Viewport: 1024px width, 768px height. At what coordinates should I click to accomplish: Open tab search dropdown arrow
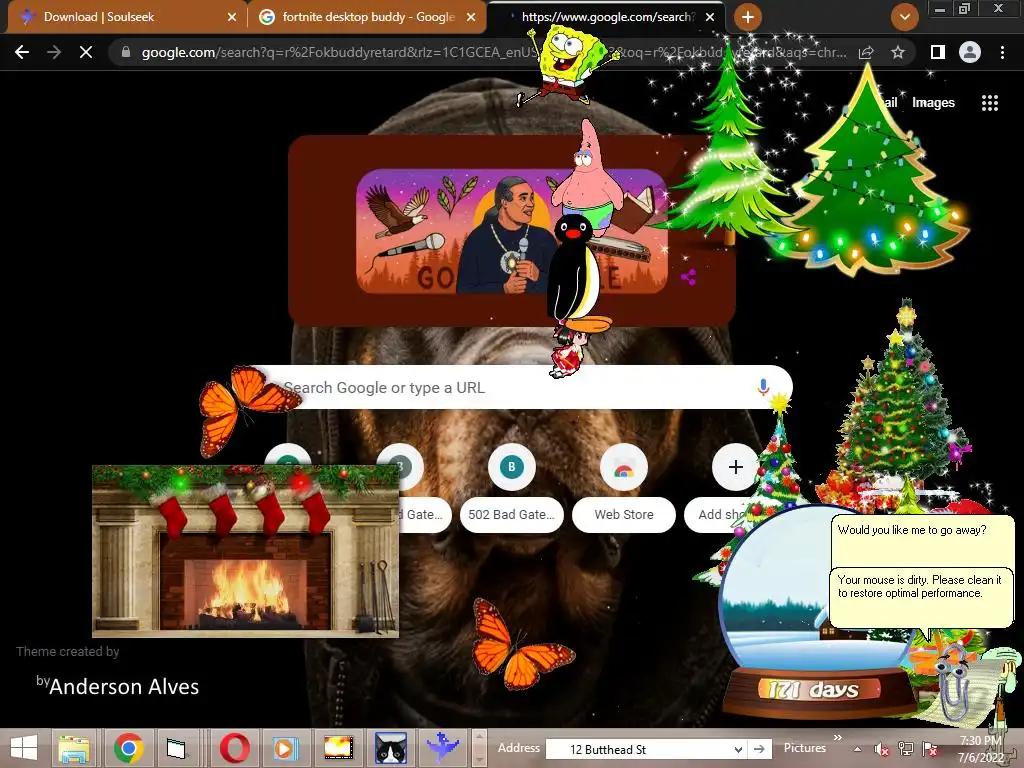coord(904,17)
